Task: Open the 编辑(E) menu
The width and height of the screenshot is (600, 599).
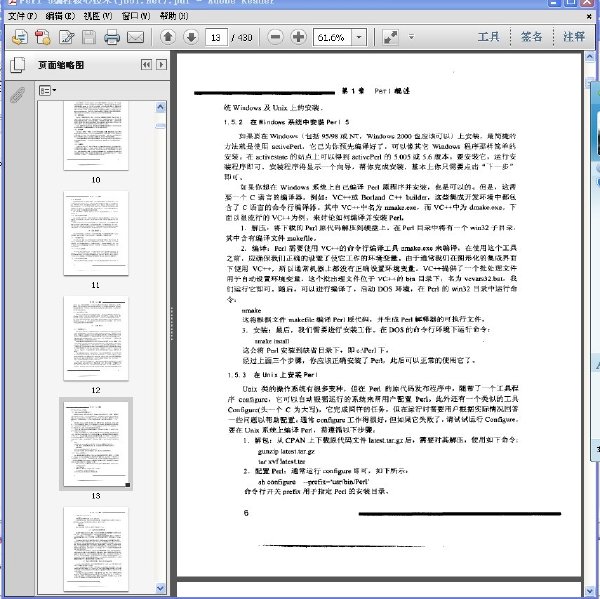Action: (60, 16)
